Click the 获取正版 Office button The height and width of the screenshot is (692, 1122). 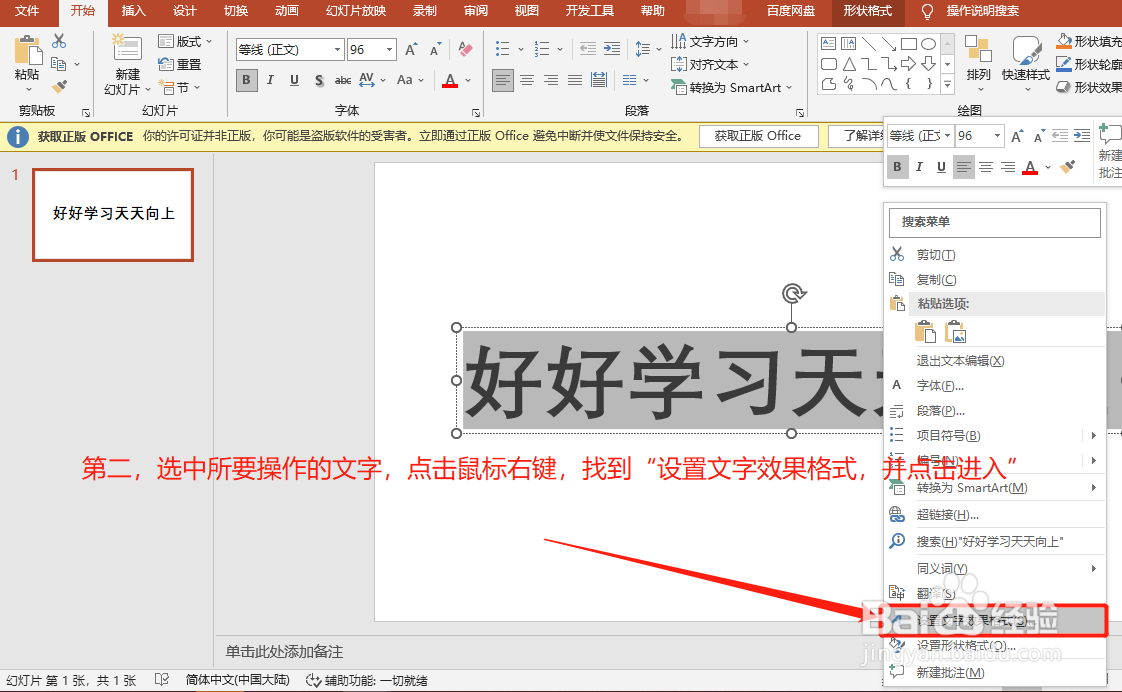point(758,136)
